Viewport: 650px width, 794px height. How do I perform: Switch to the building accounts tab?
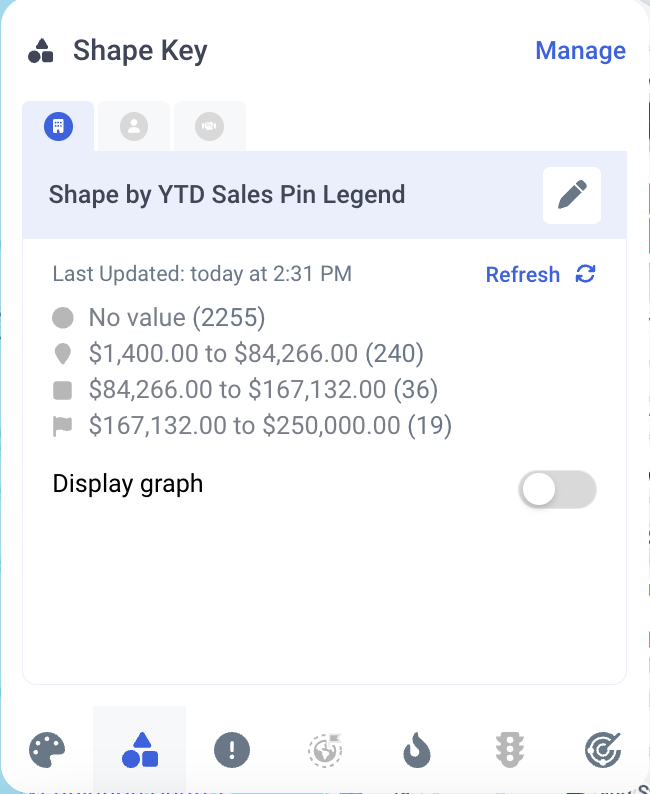(58, 127)
